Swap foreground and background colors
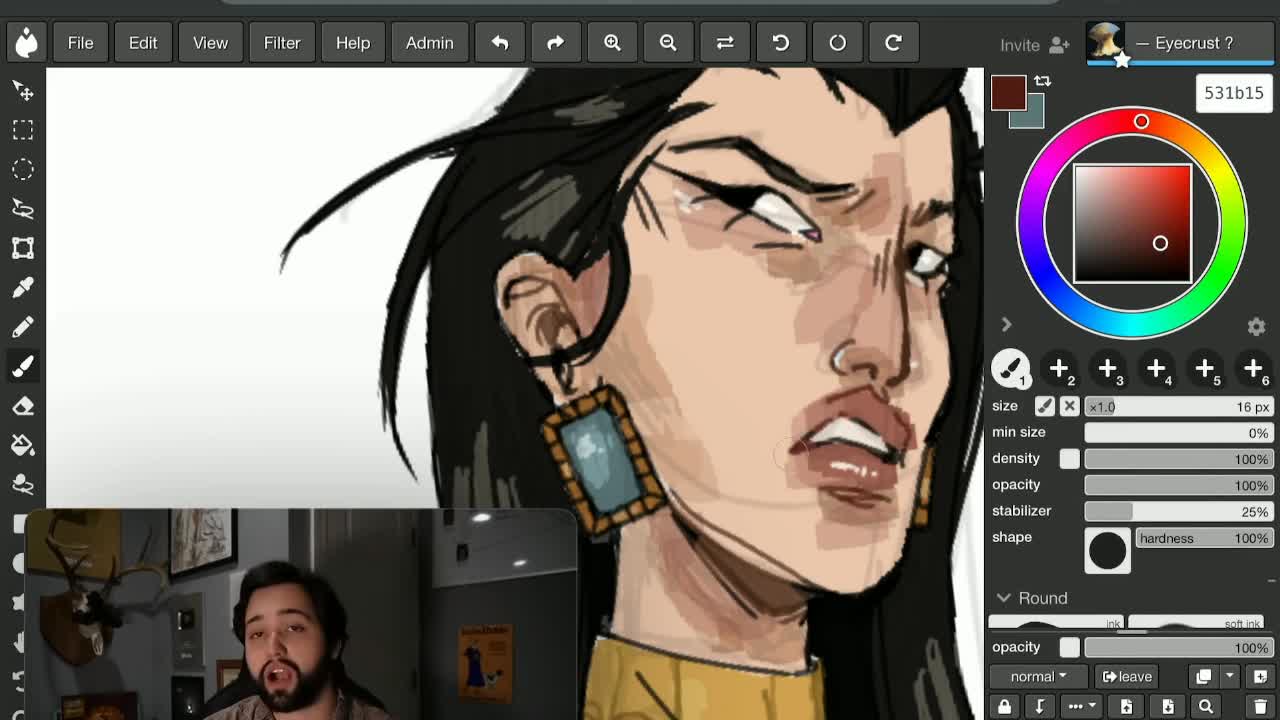1280x720 pixels. click(x=1042, y=81)
